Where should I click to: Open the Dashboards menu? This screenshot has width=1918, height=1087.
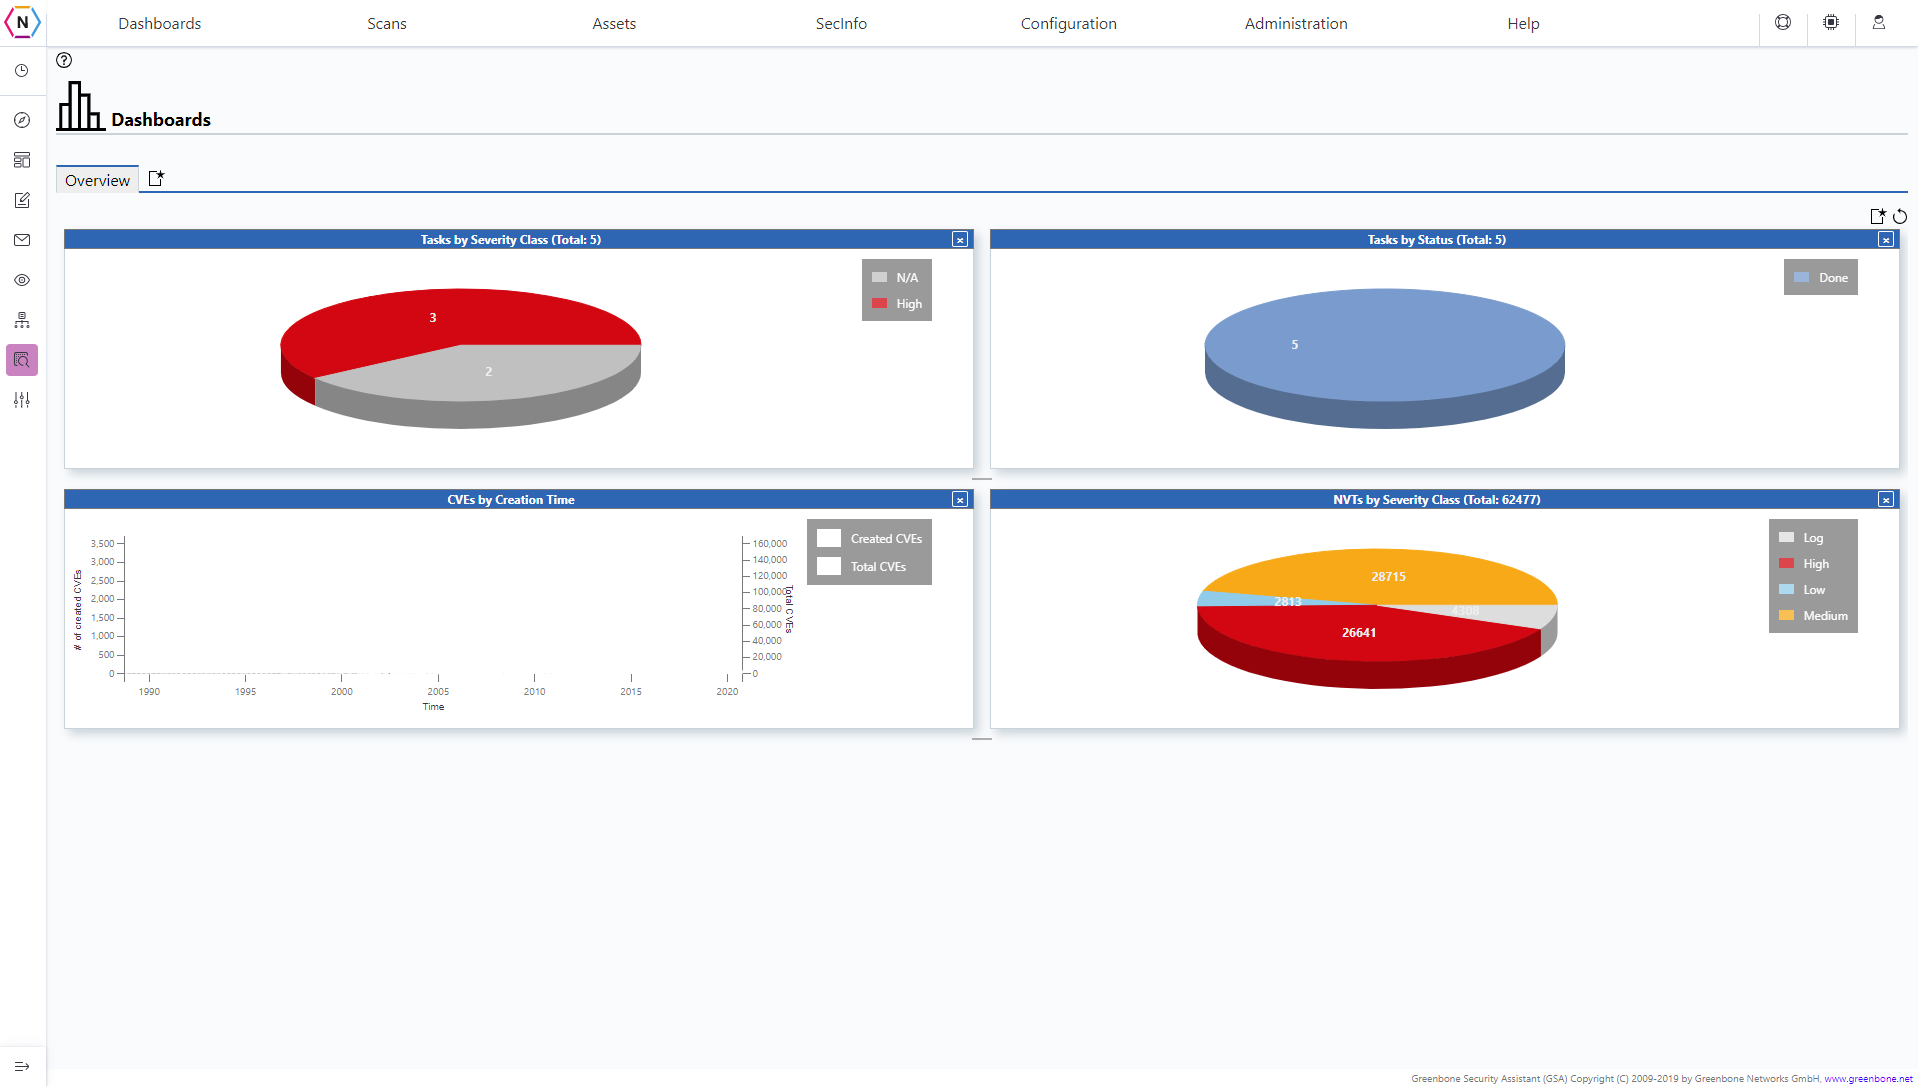(x=160, y=23)
